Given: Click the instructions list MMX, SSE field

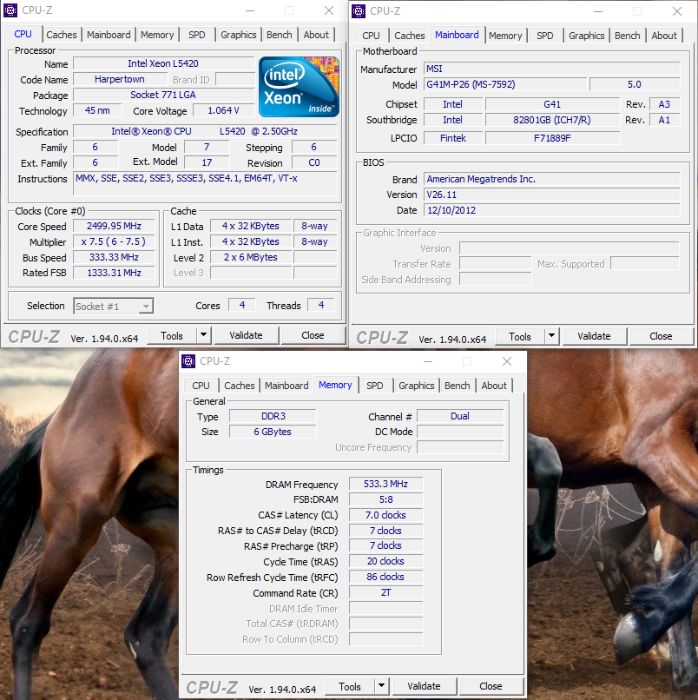Looking at the screenshot, I should [x=205, y=183].
